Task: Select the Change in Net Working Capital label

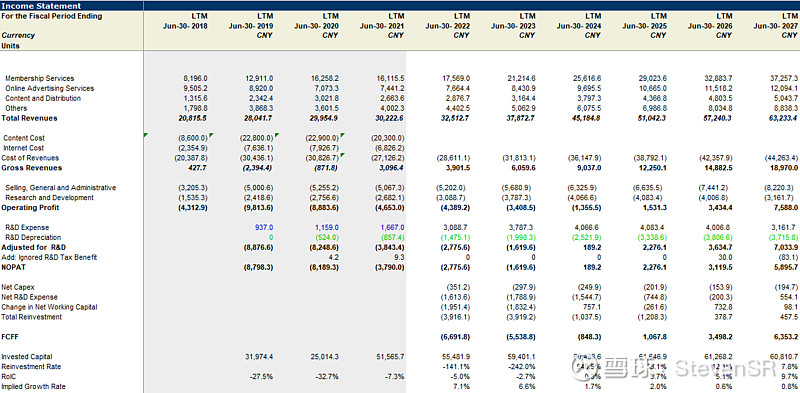Action: pyautogui.click(x=49, y=307)
